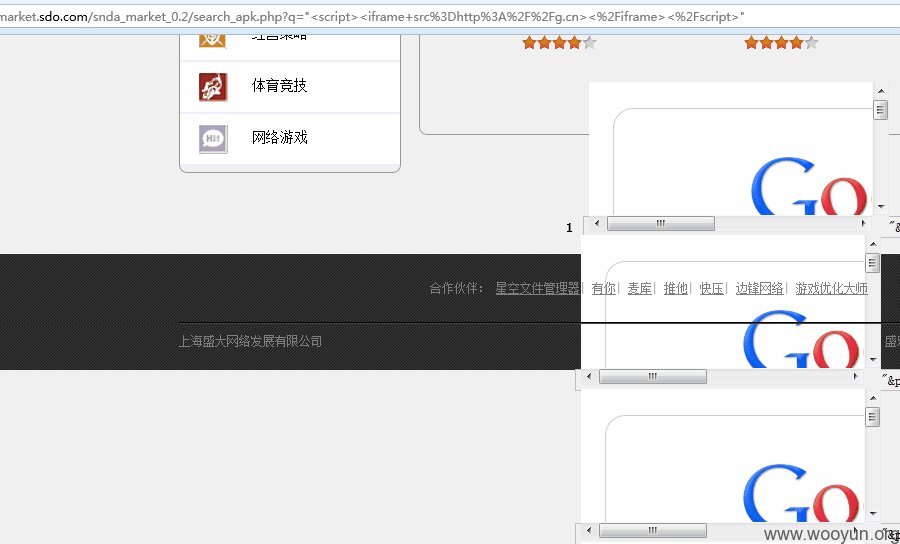The height and width of the screenshot is (544, 900).
Task: Click right arrow of first iframe's horizontal scrollbar
Action: pos(863,224)
